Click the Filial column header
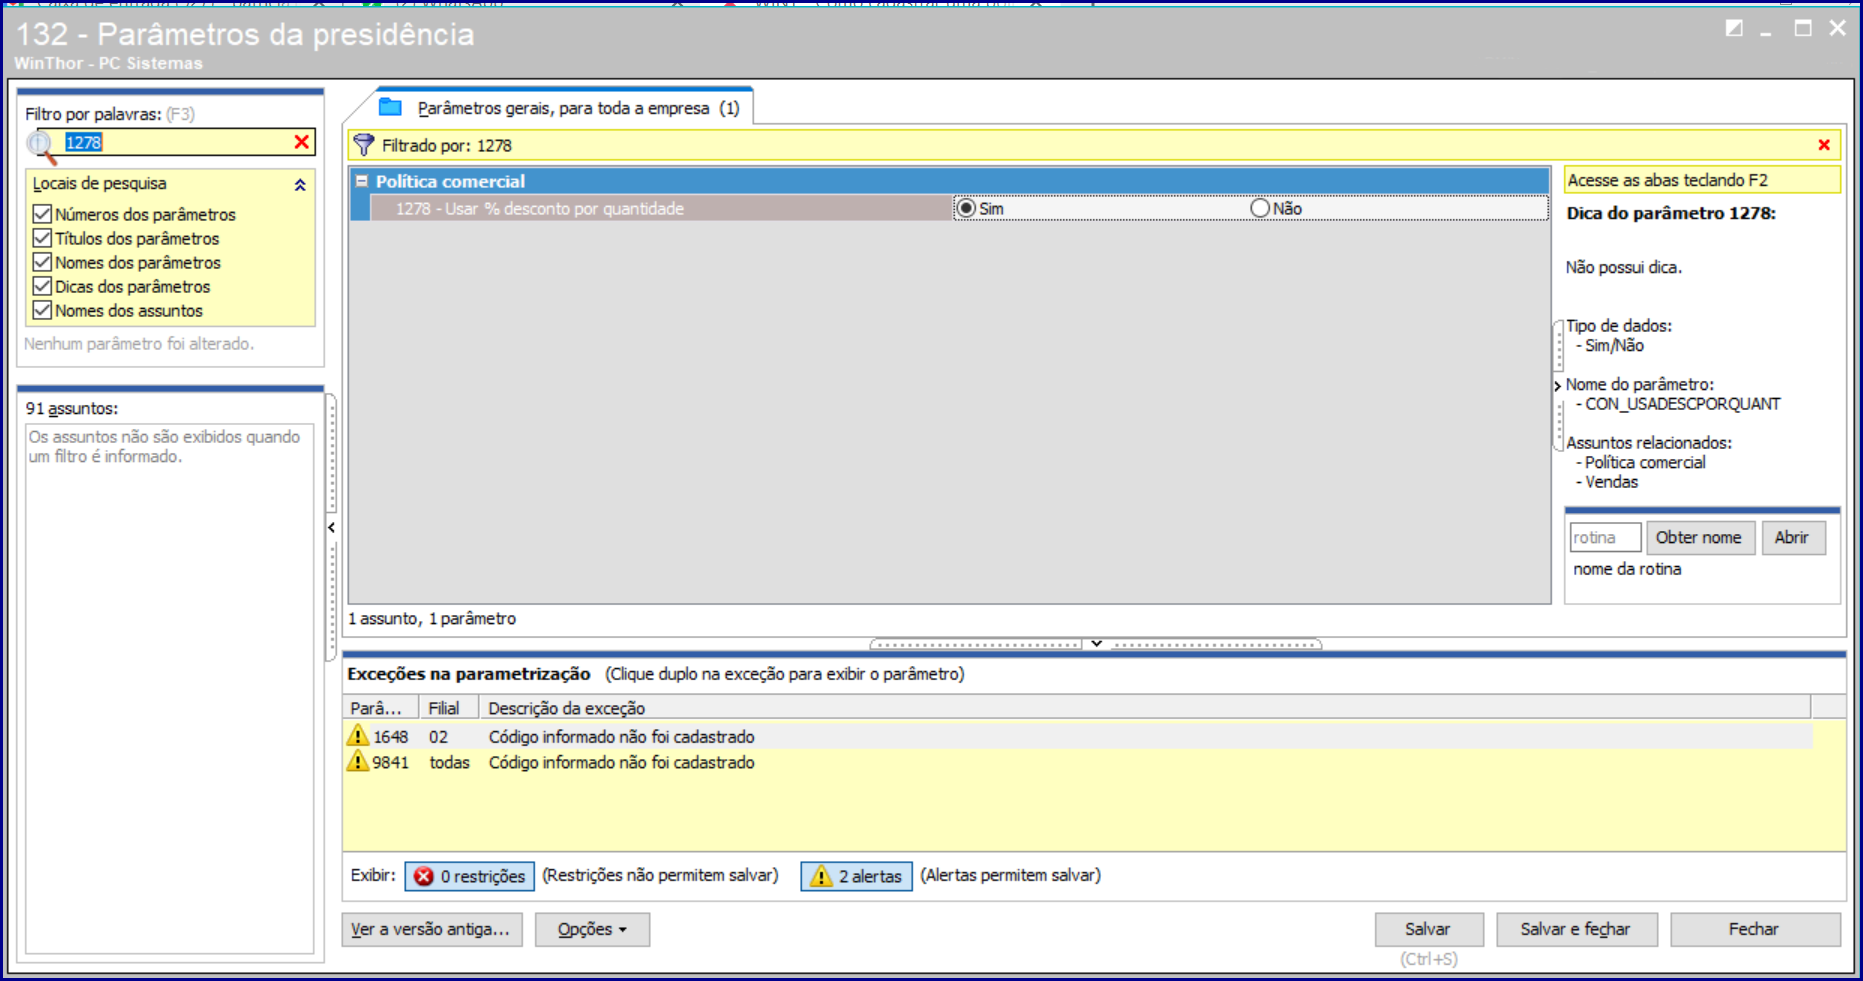The image size is (1863, 981). [448, 708]
